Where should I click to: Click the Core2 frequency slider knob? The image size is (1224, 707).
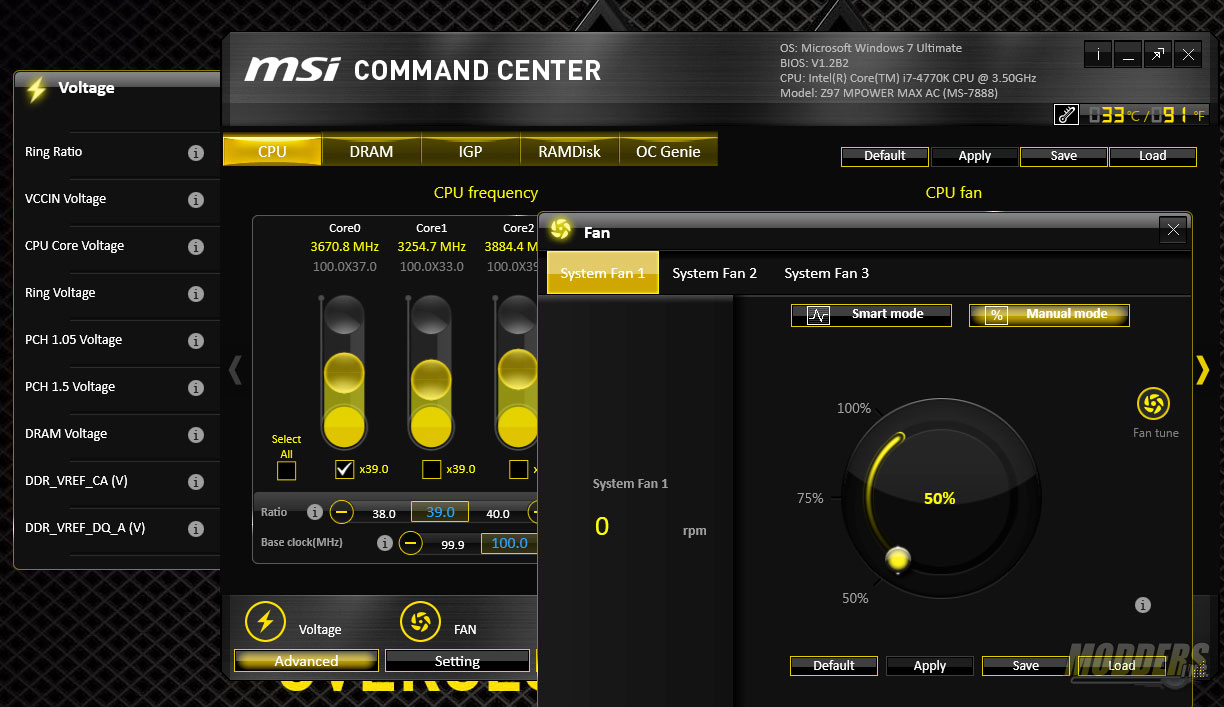(x=518, y=368)
